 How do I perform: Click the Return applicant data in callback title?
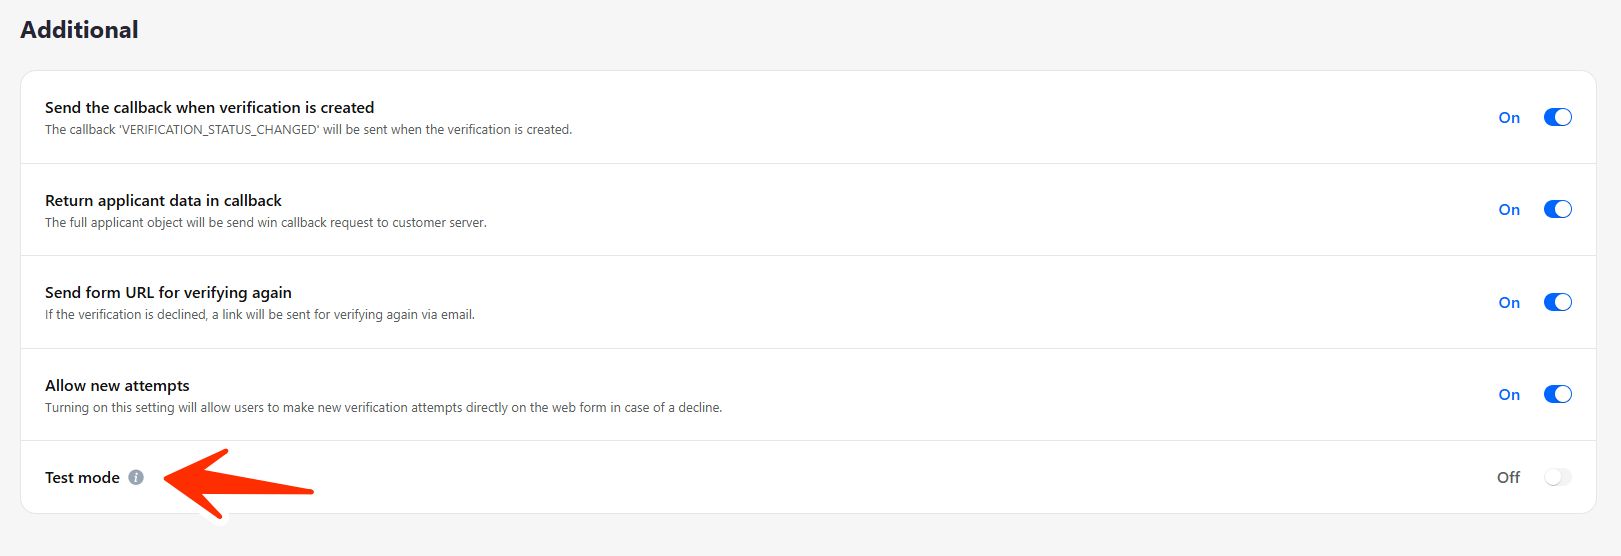point(163,201)
